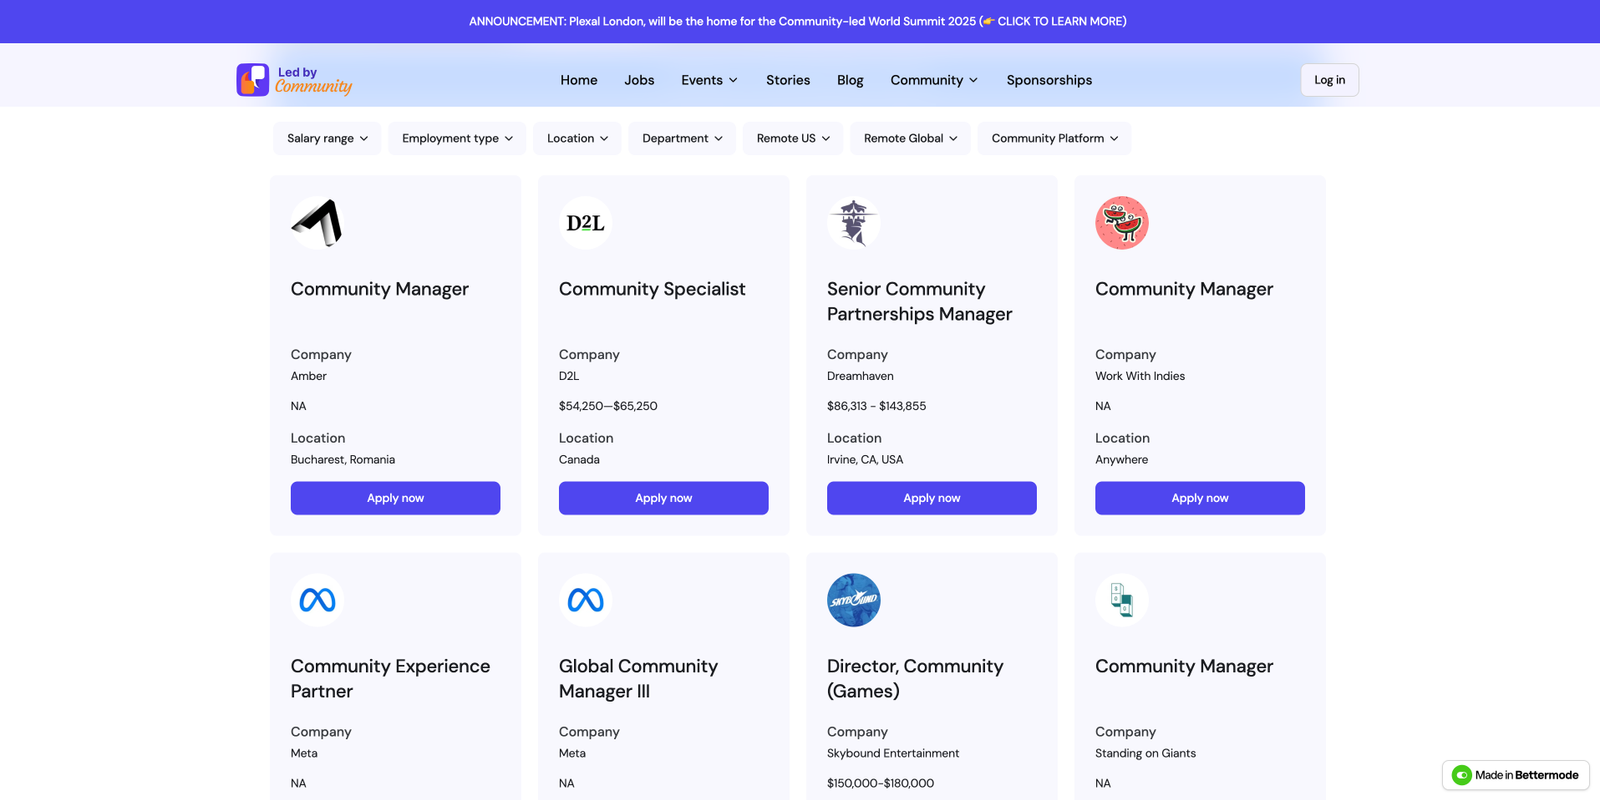Apply now for Dreamhaven partnerships manager
The image size is (1600, 800).
point(931,498)
